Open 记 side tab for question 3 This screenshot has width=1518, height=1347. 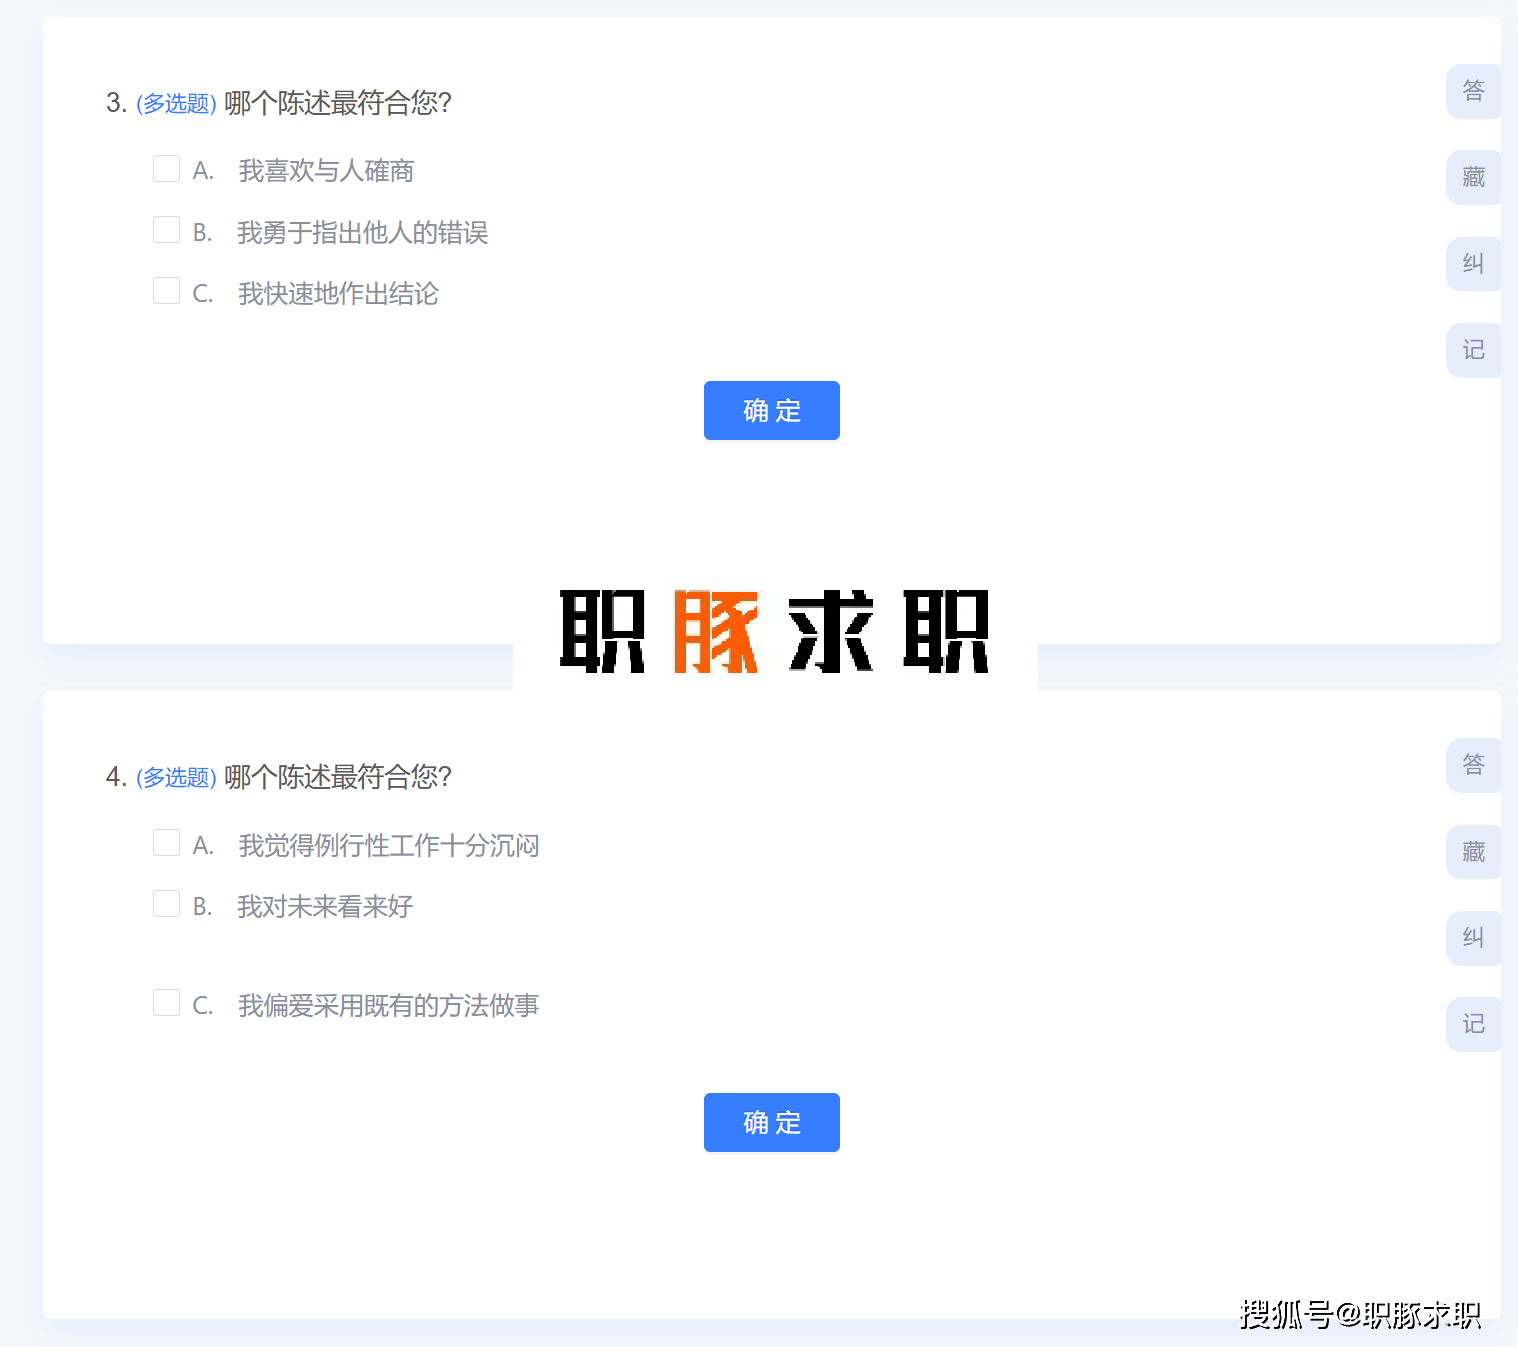tap(1474, 350)
